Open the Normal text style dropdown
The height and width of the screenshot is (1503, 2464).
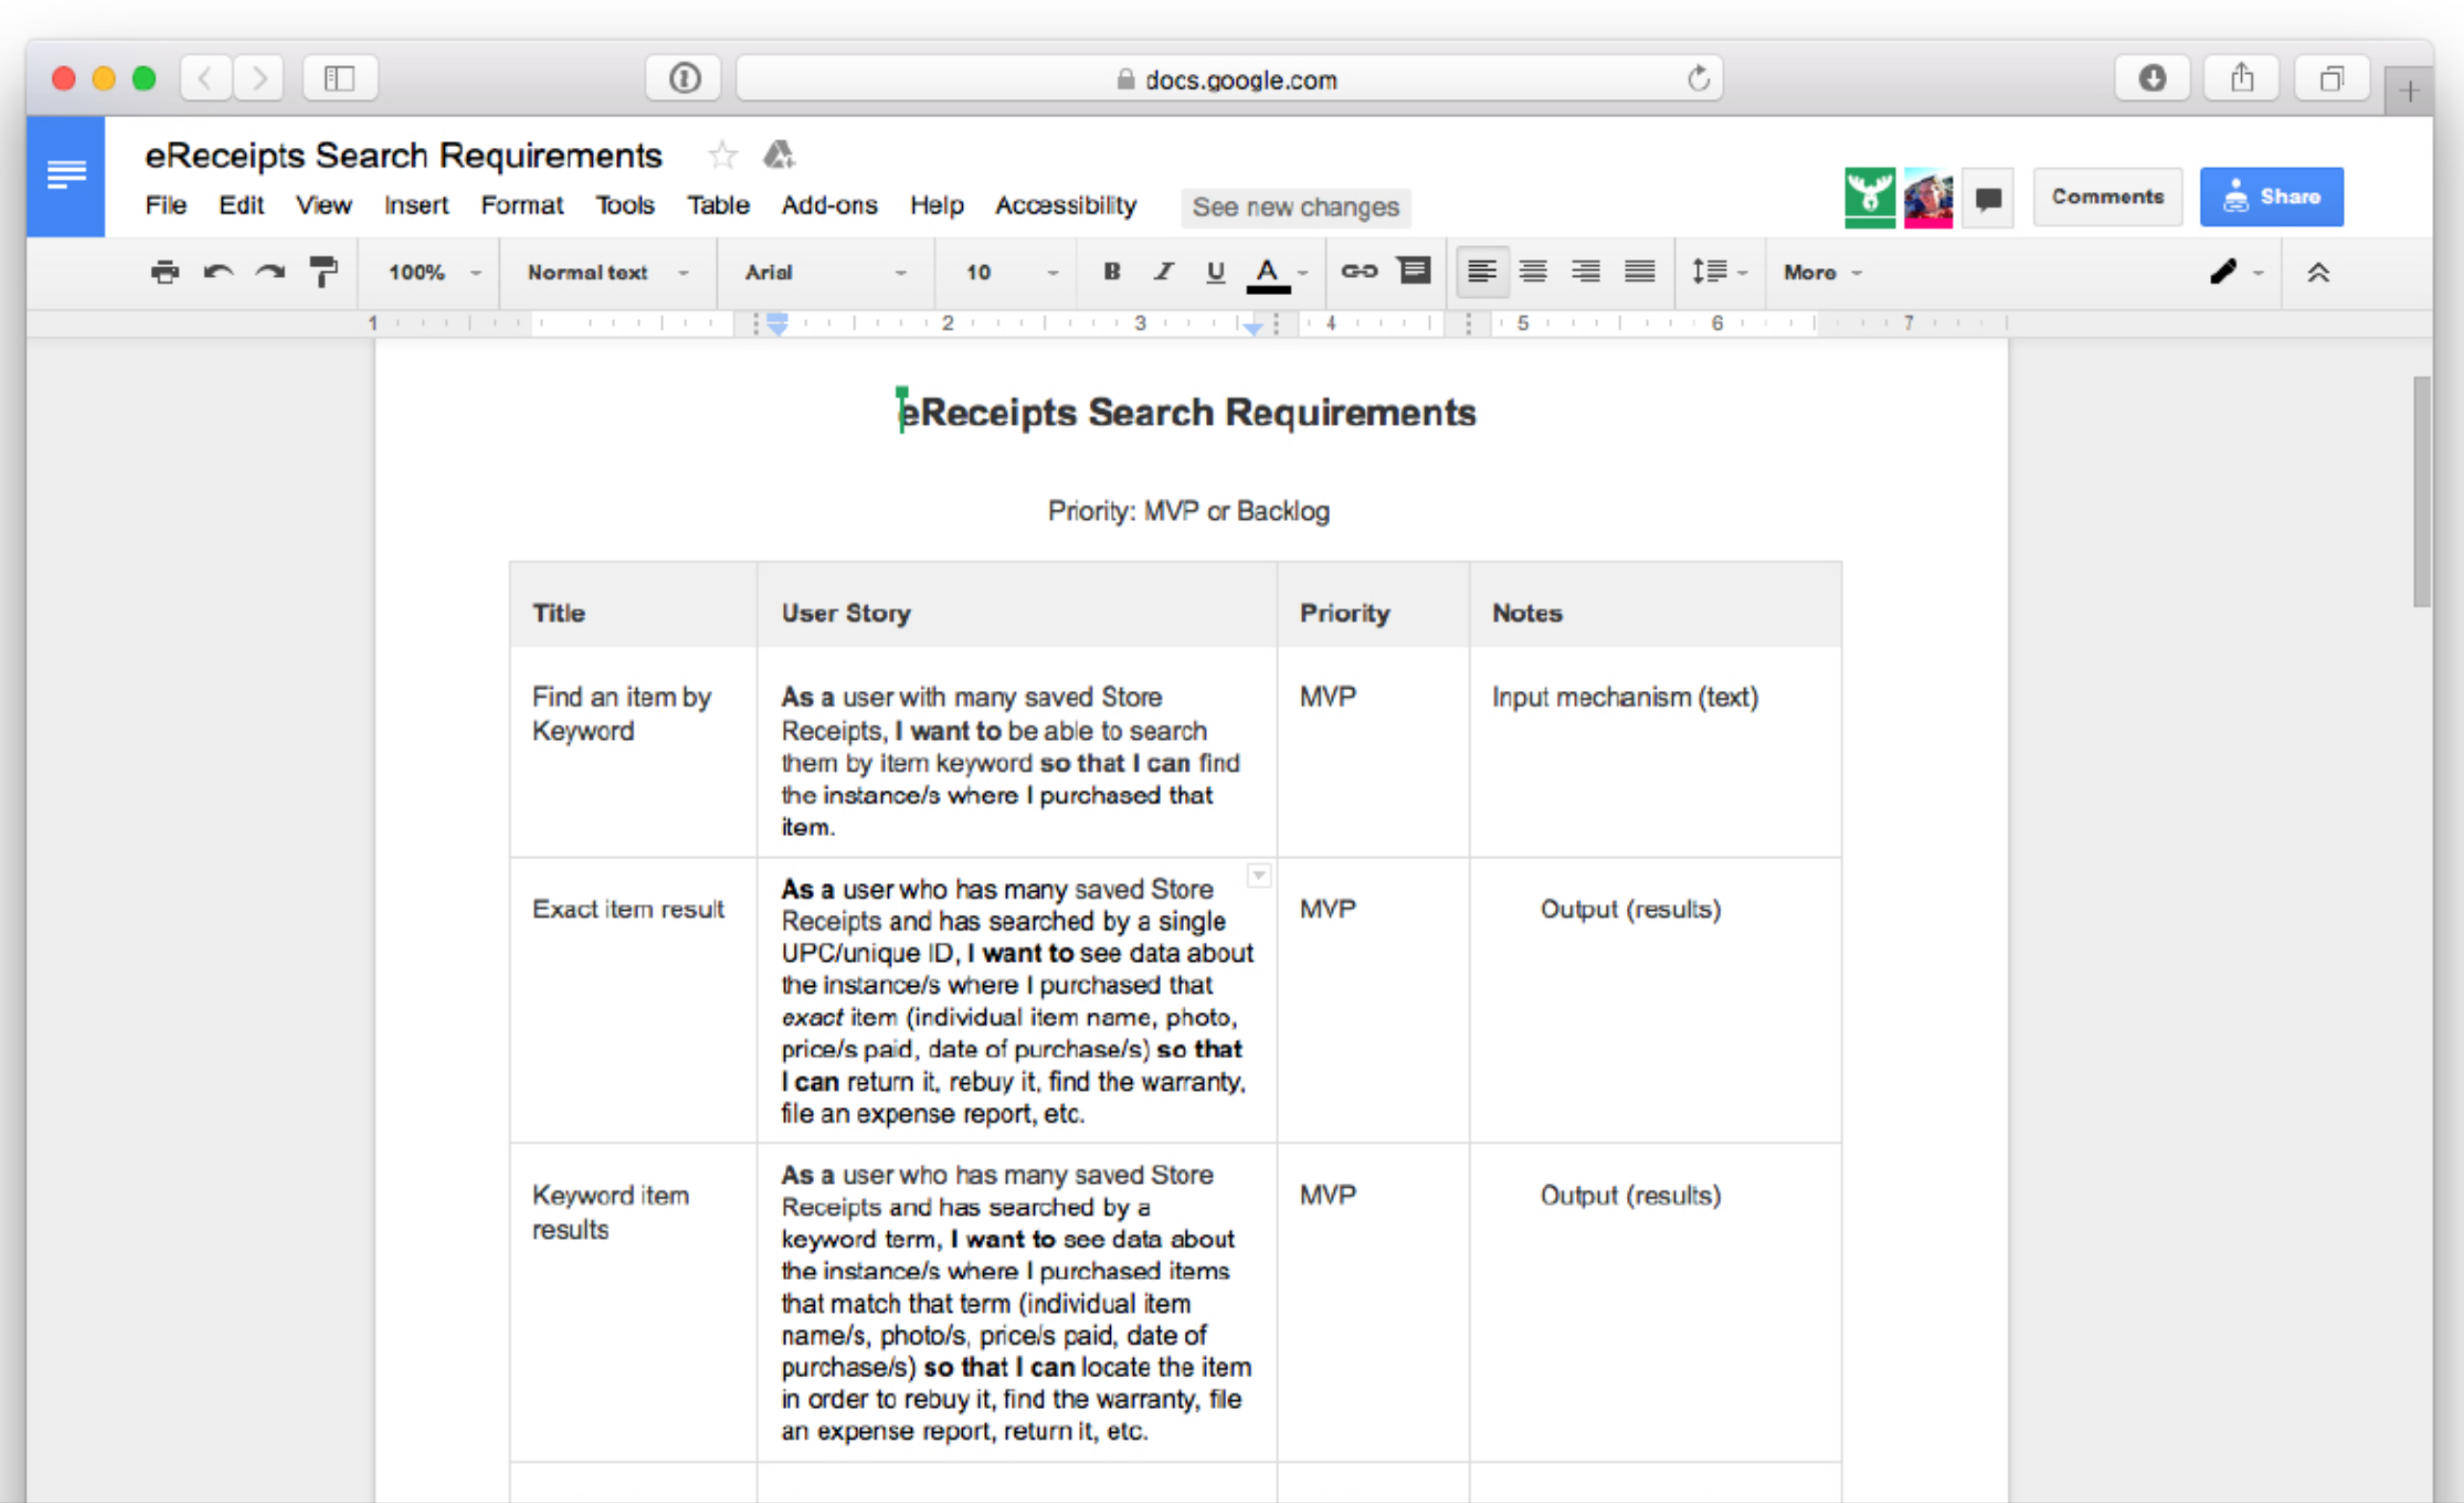tap(607, 272)
